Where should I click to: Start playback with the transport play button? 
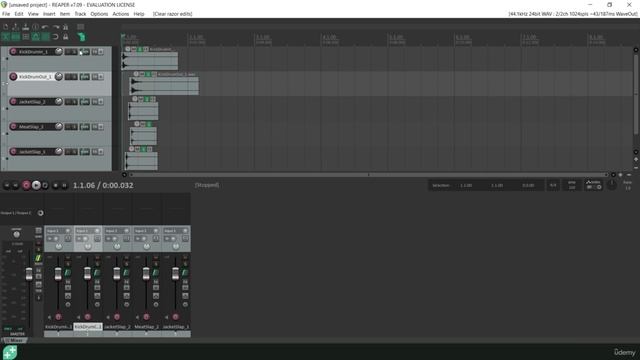[36, 185]
